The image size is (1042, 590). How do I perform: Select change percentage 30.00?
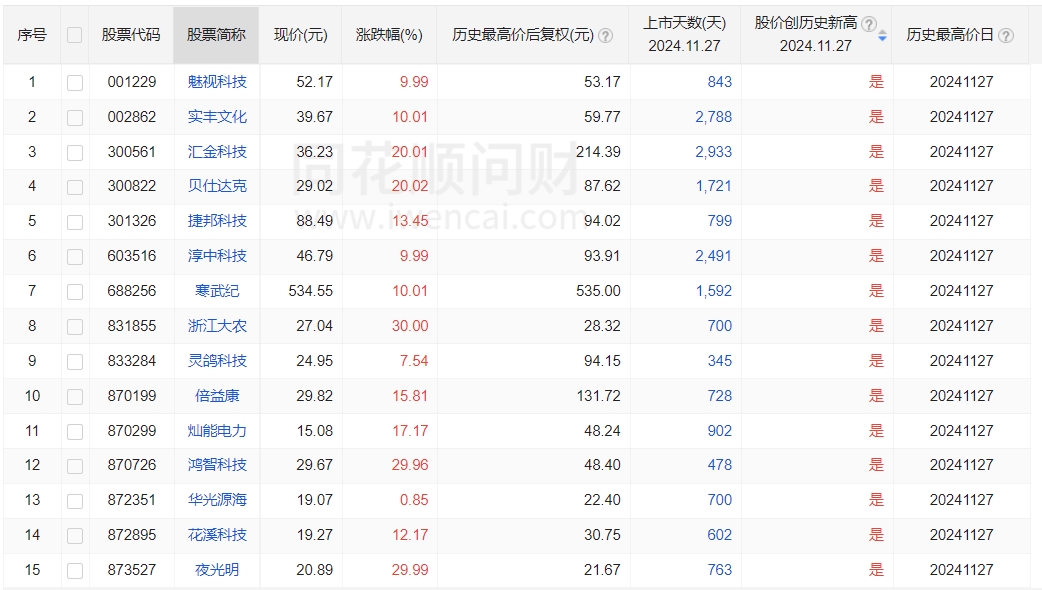[x=410, y=326]
